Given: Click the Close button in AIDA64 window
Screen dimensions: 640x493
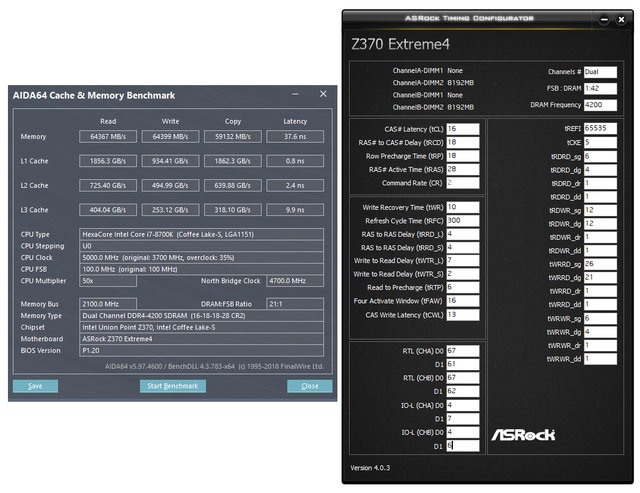Looking at the screenshot, I should pyautogui.click(x=309, y=386).
